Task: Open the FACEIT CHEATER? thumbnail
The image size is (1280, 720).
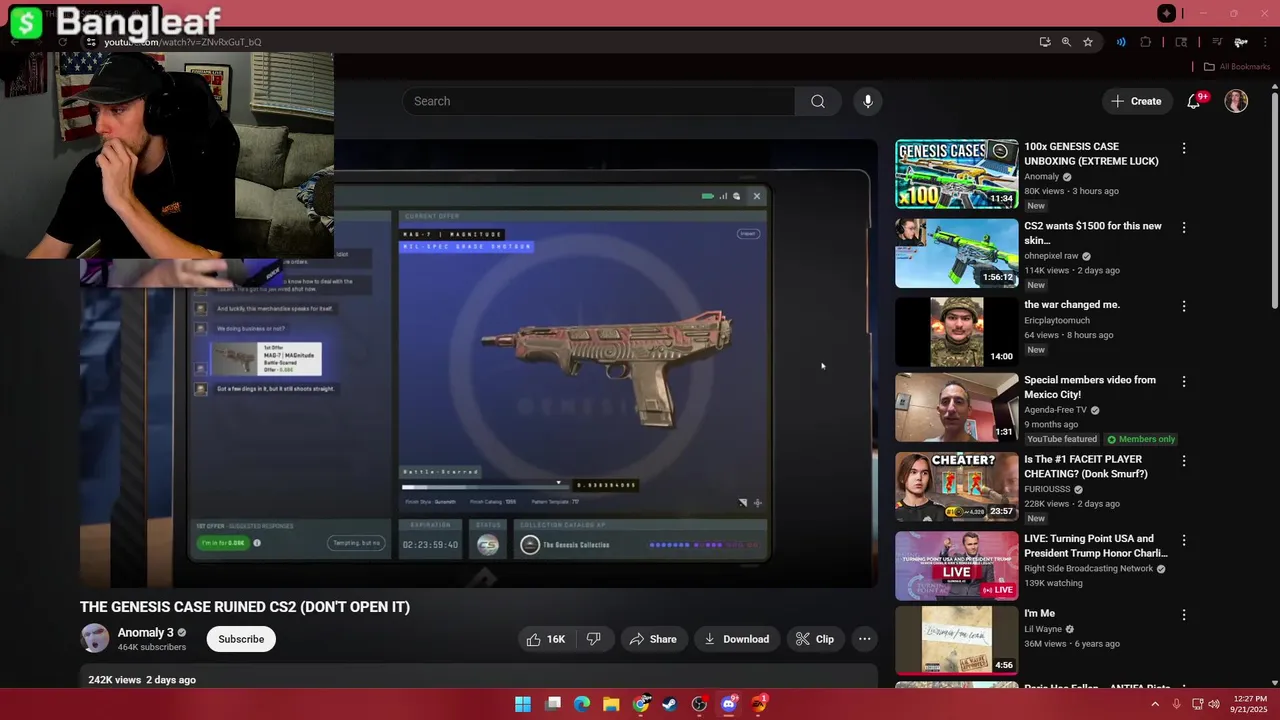Action: [956, 487]
